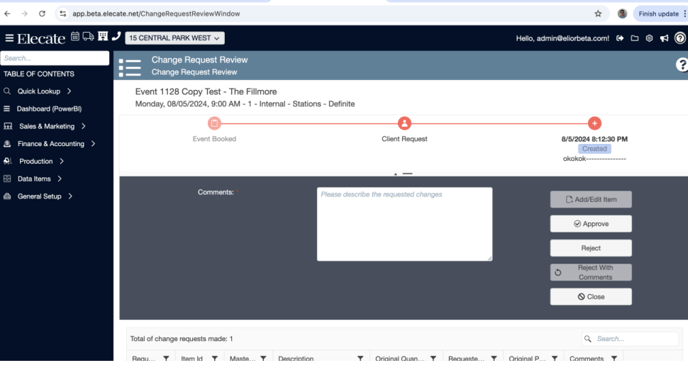Viewport: 688px width, 375px height.
Task: Open the filter on the Description column
Action: (x=360, y=358)
